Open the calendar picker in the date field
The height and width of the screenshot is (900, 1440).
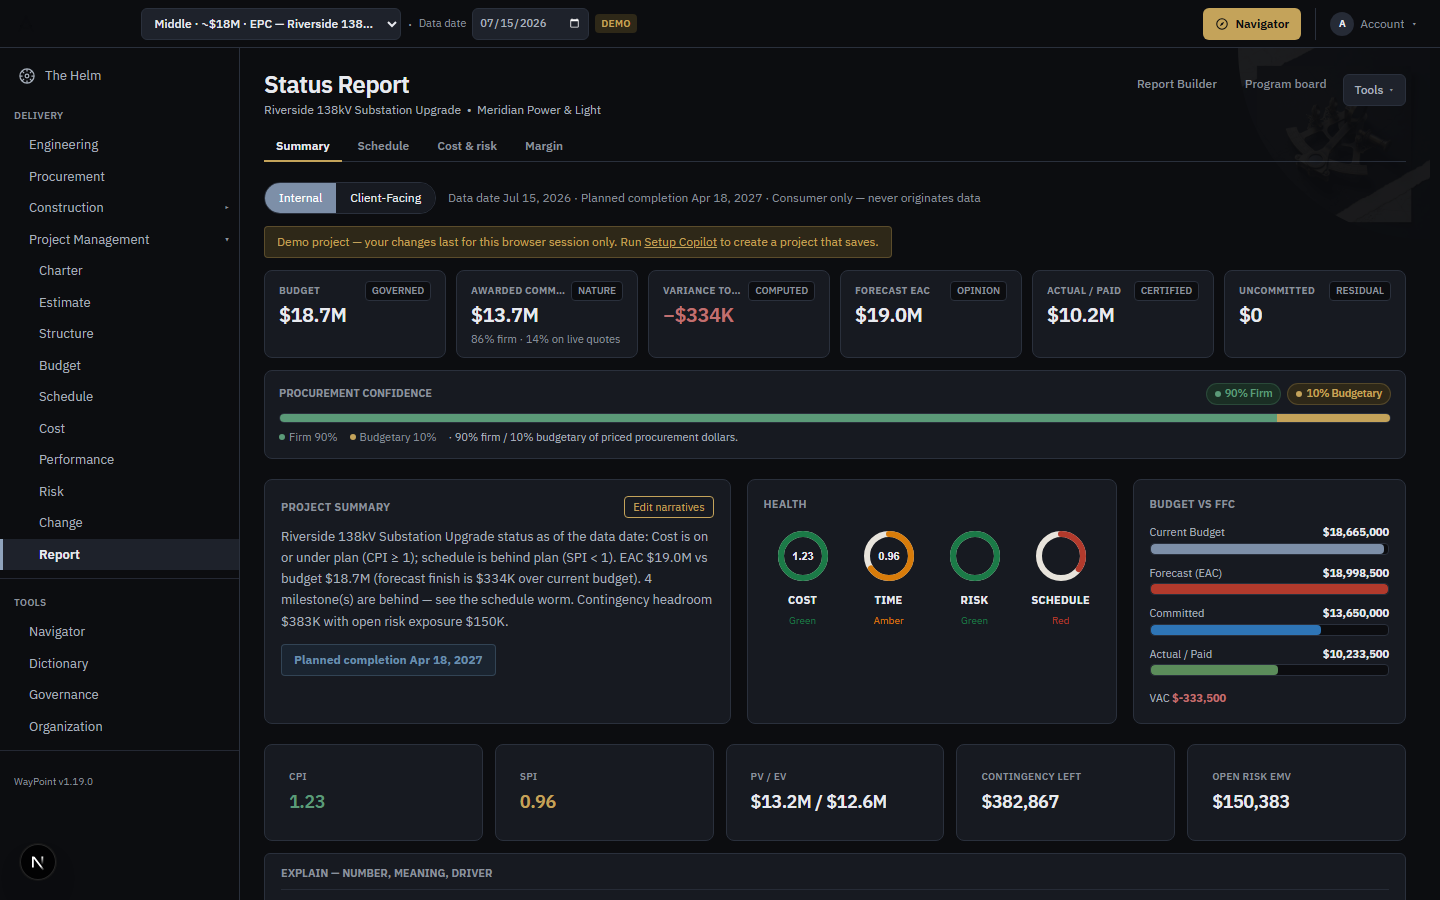click(x=574, y=23)
